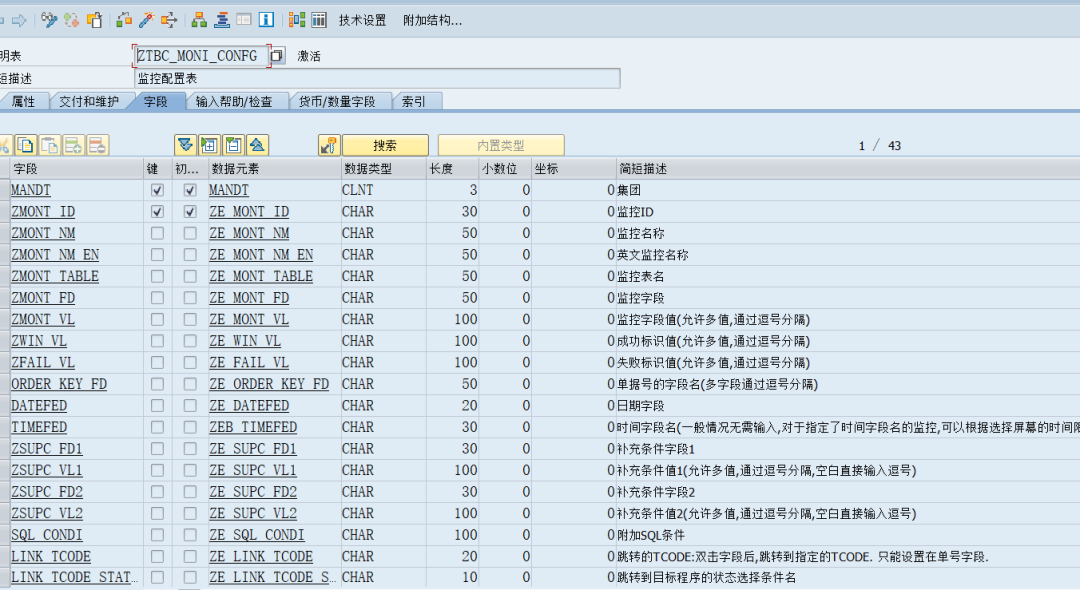Click the 字段 column header
1080x590 pixels.
(x=77, y=169)
